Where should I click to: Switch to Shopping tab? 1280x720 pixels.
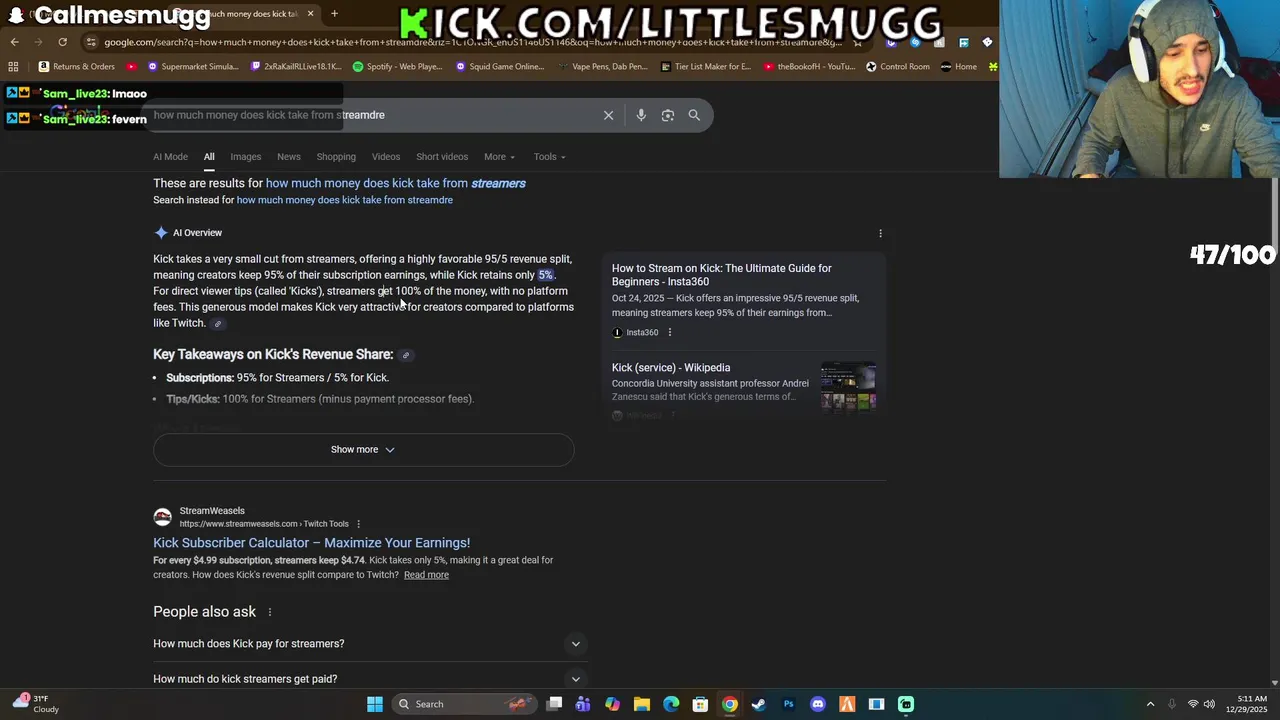[336, 157]
